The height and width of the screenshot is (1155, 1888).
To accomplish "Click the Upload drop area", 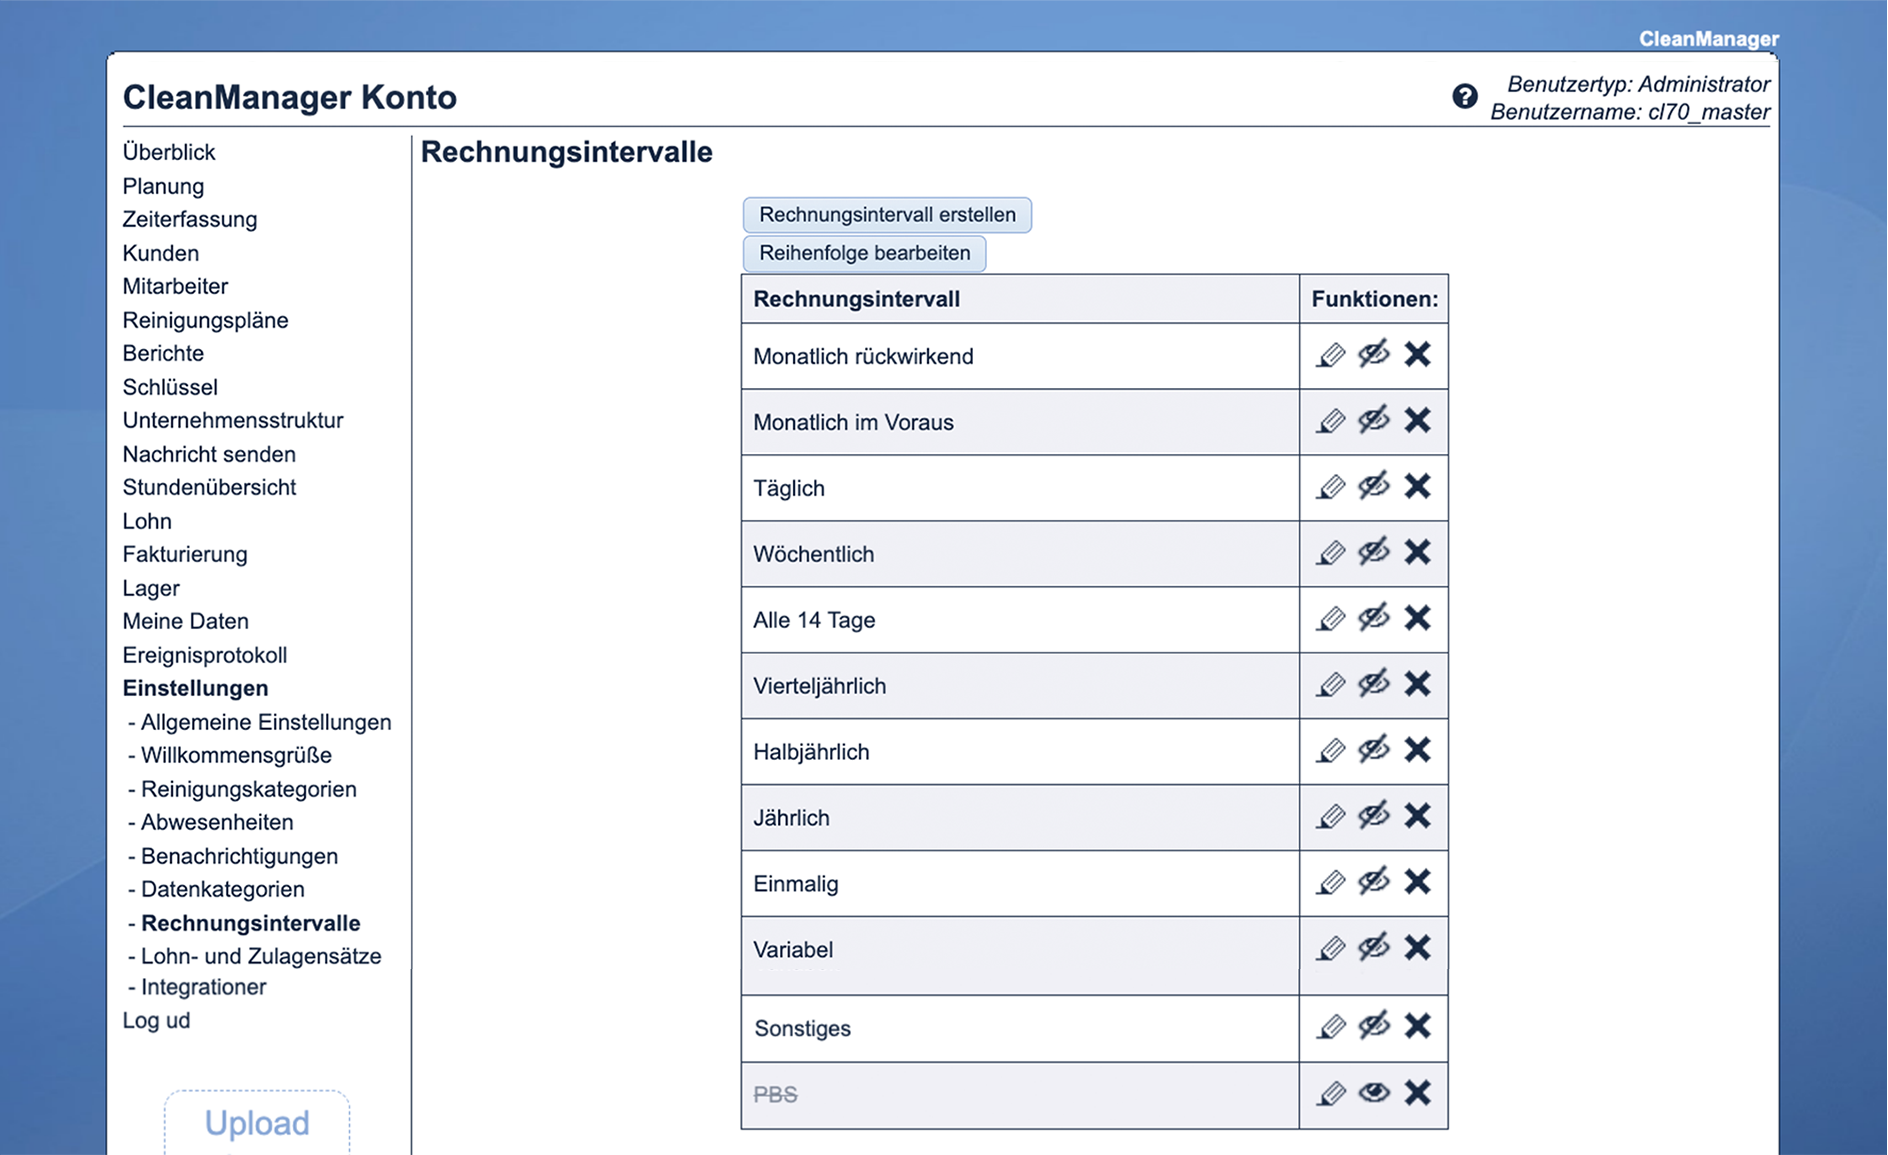I will click(257, 1123).
